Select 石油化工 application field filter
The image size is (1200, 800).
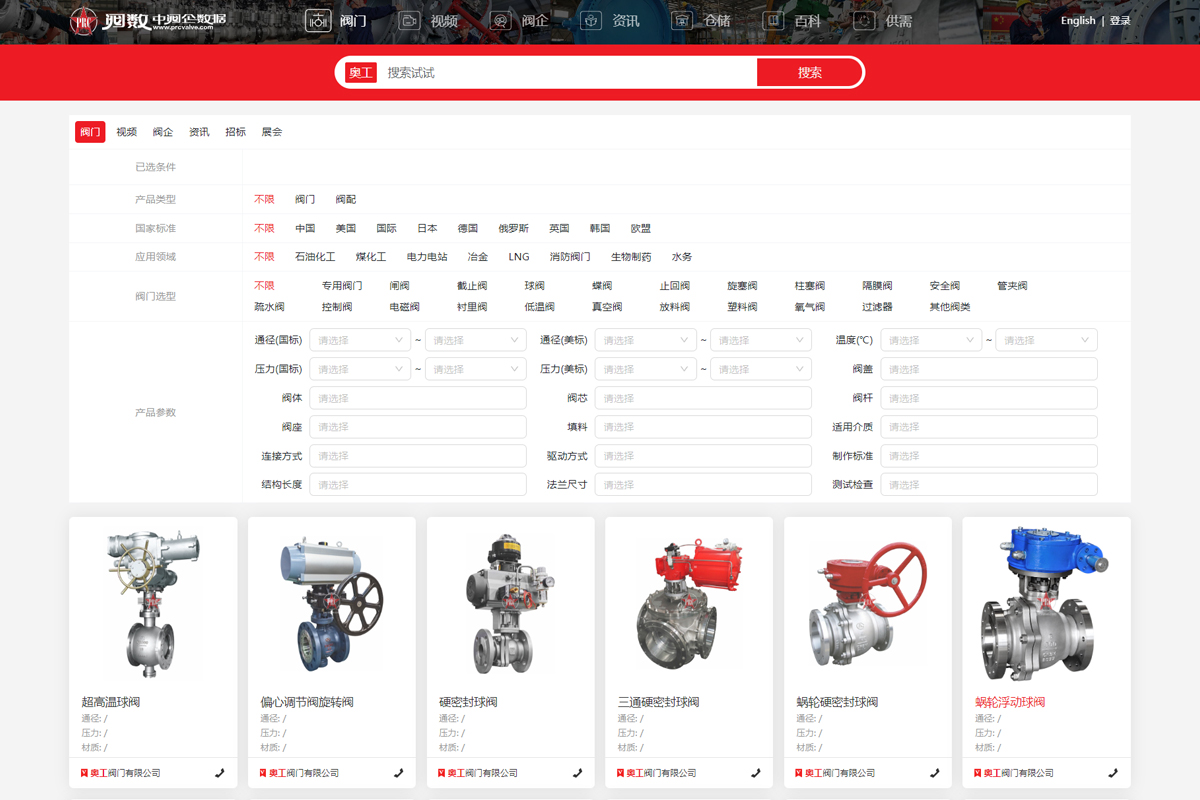315,257
